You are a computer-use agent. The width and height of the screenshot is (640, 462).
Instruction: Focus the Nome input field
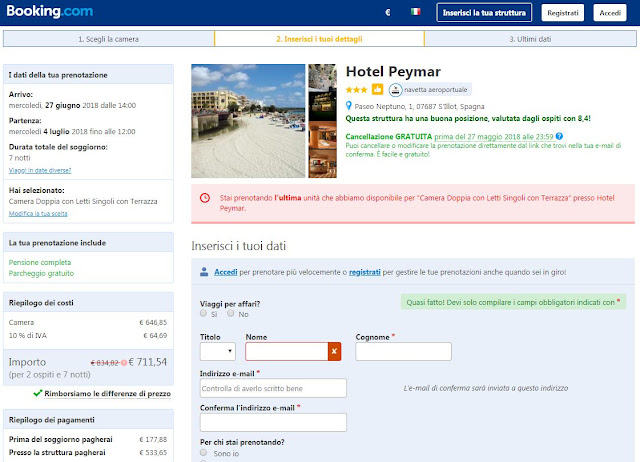click(x=287, y=351)
